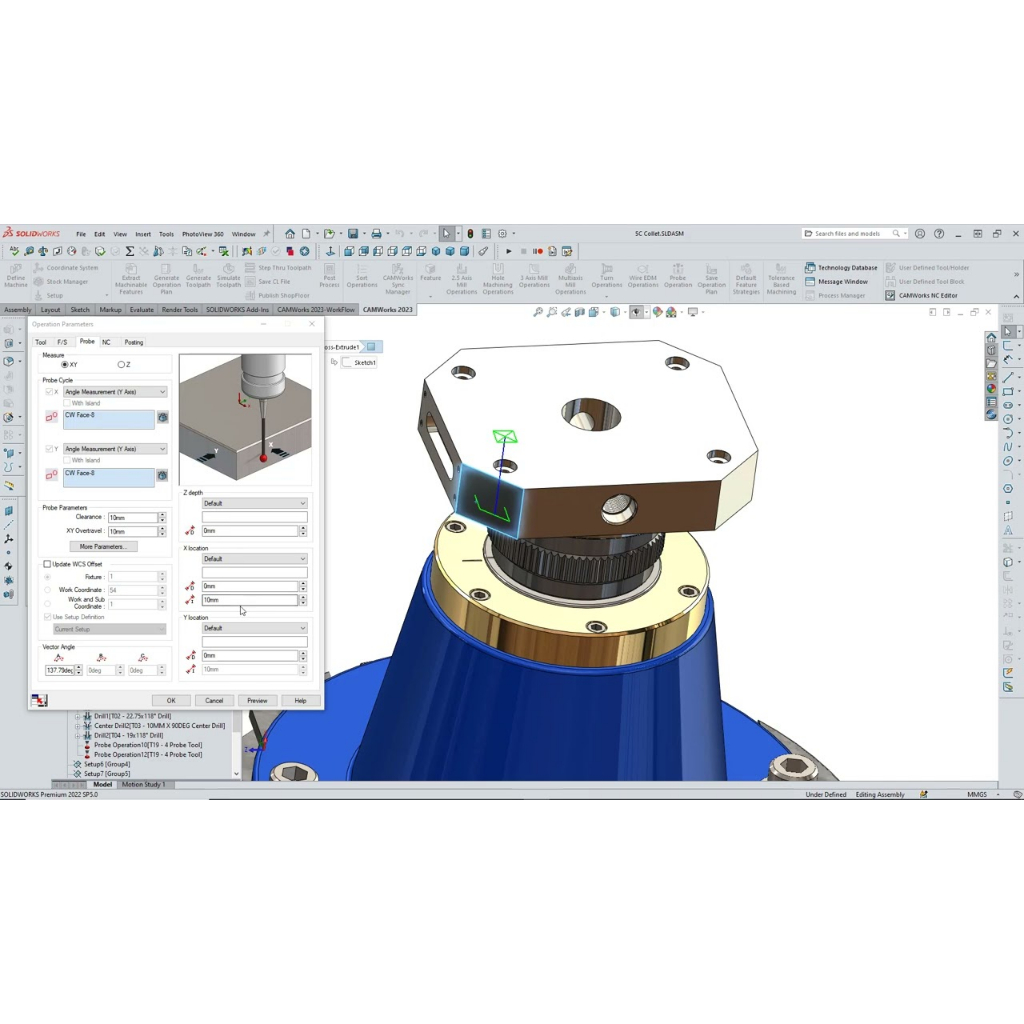This screenshot has width=1024, height=1024.
Task: Toggle the X probe cycle checkbox
Action: pos(49,392)
